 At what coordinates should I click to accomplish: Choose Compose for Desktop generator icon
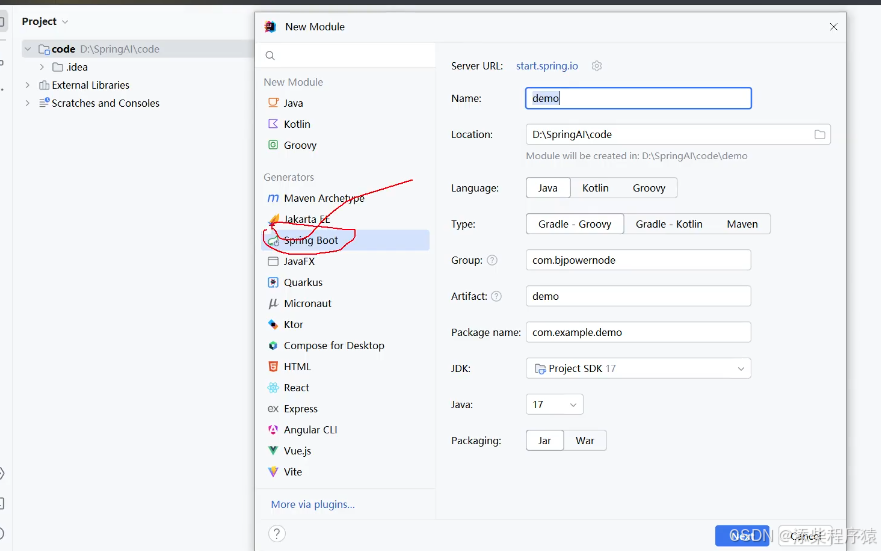pyautogui.click(x=273, y=345)
